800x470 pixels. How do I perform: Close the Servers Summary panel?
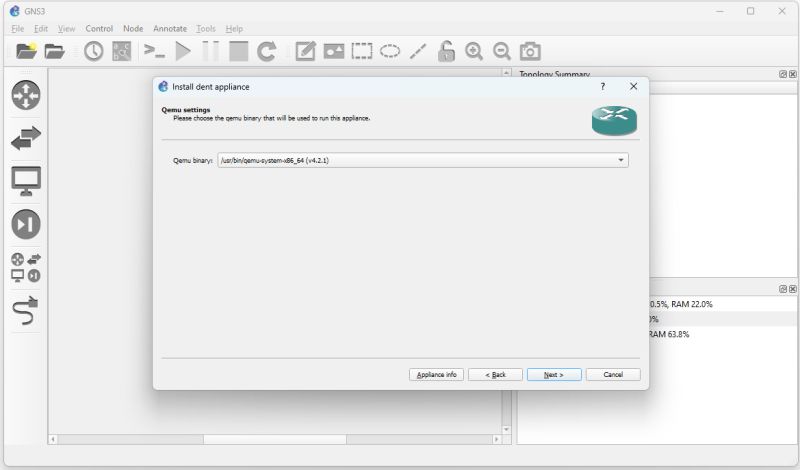click(x=792, y=289)
